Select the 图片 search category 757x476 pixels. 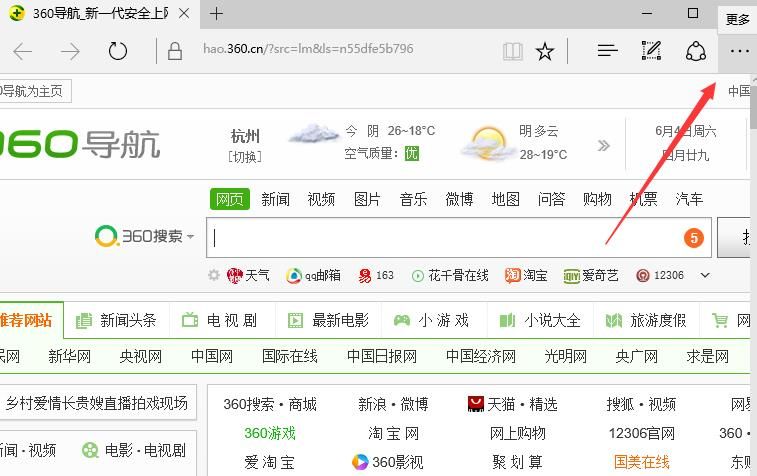[367, 199]
